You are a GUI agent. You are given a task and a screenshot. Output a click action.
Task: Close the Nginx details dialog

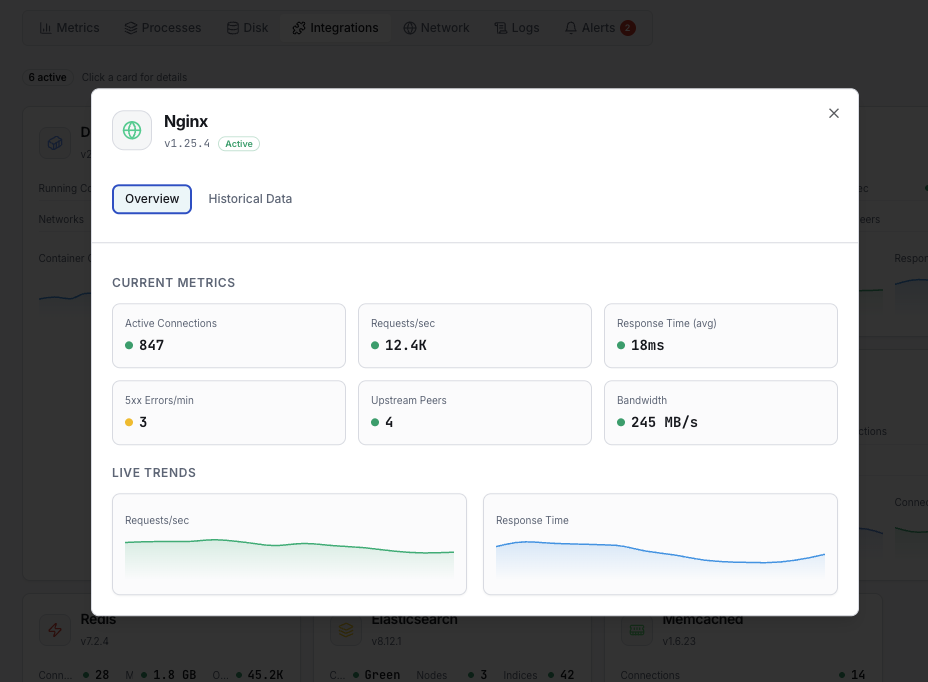point(833,113)
